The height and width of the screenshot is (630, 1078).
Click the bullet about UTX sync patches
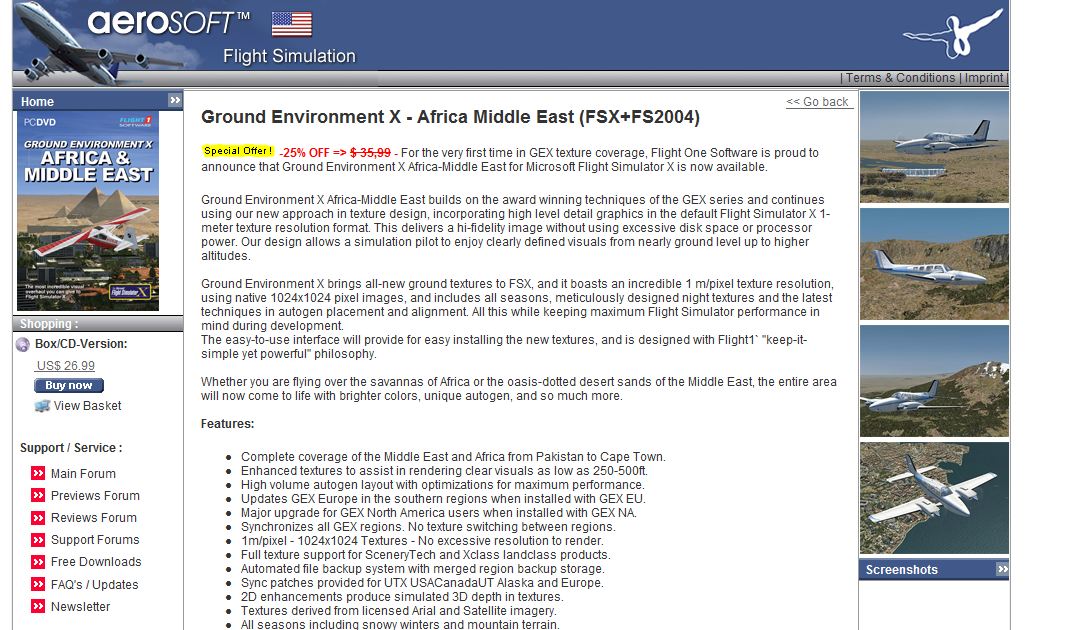pos(422,583)
